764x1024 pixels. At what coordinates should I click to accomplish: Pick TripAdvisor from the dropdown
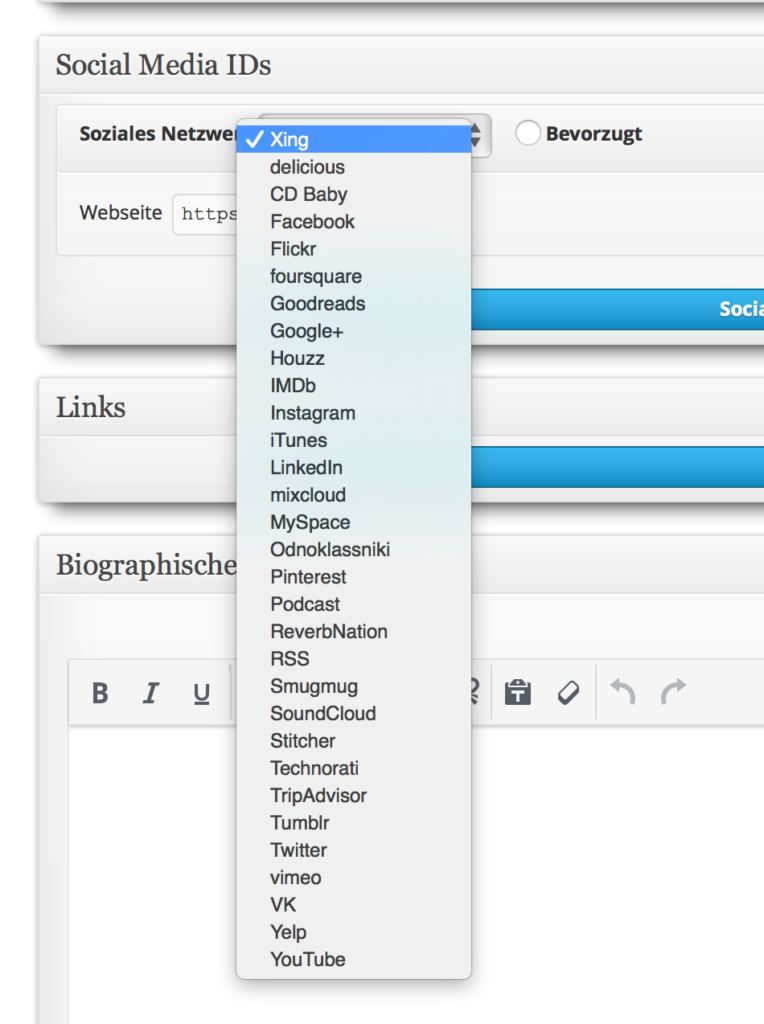coord(353,795)
